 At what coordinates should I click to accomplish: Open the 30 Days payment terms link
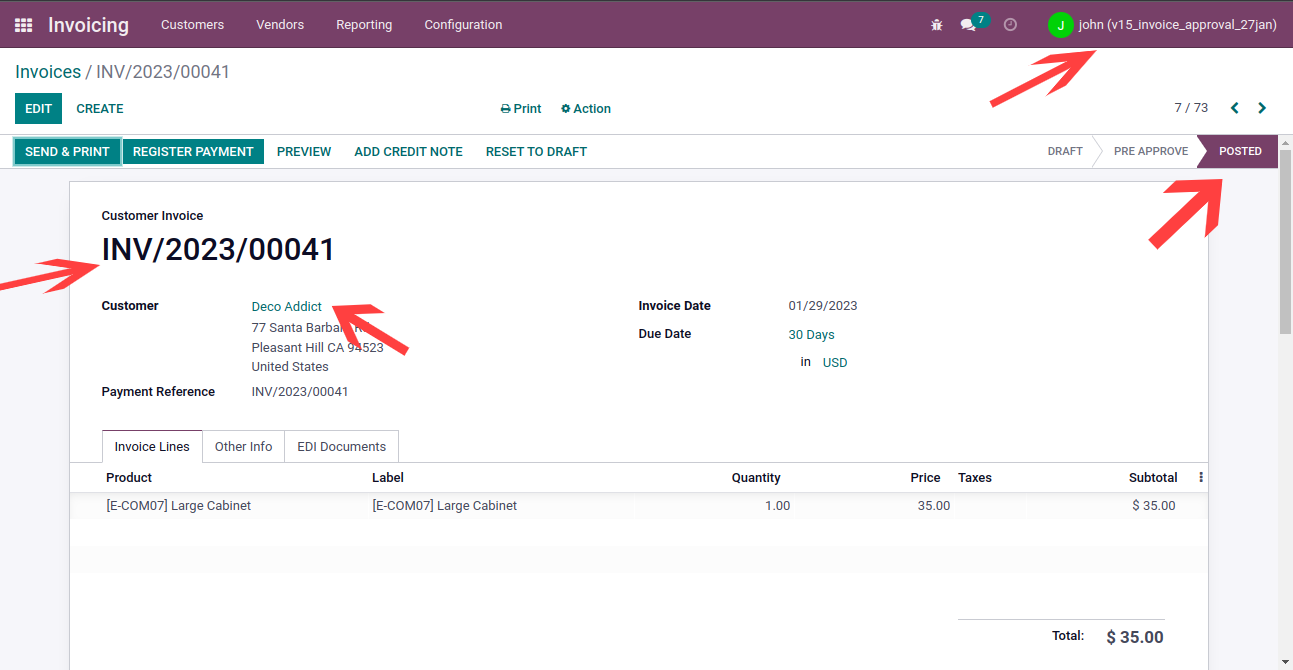pos(811,335)
